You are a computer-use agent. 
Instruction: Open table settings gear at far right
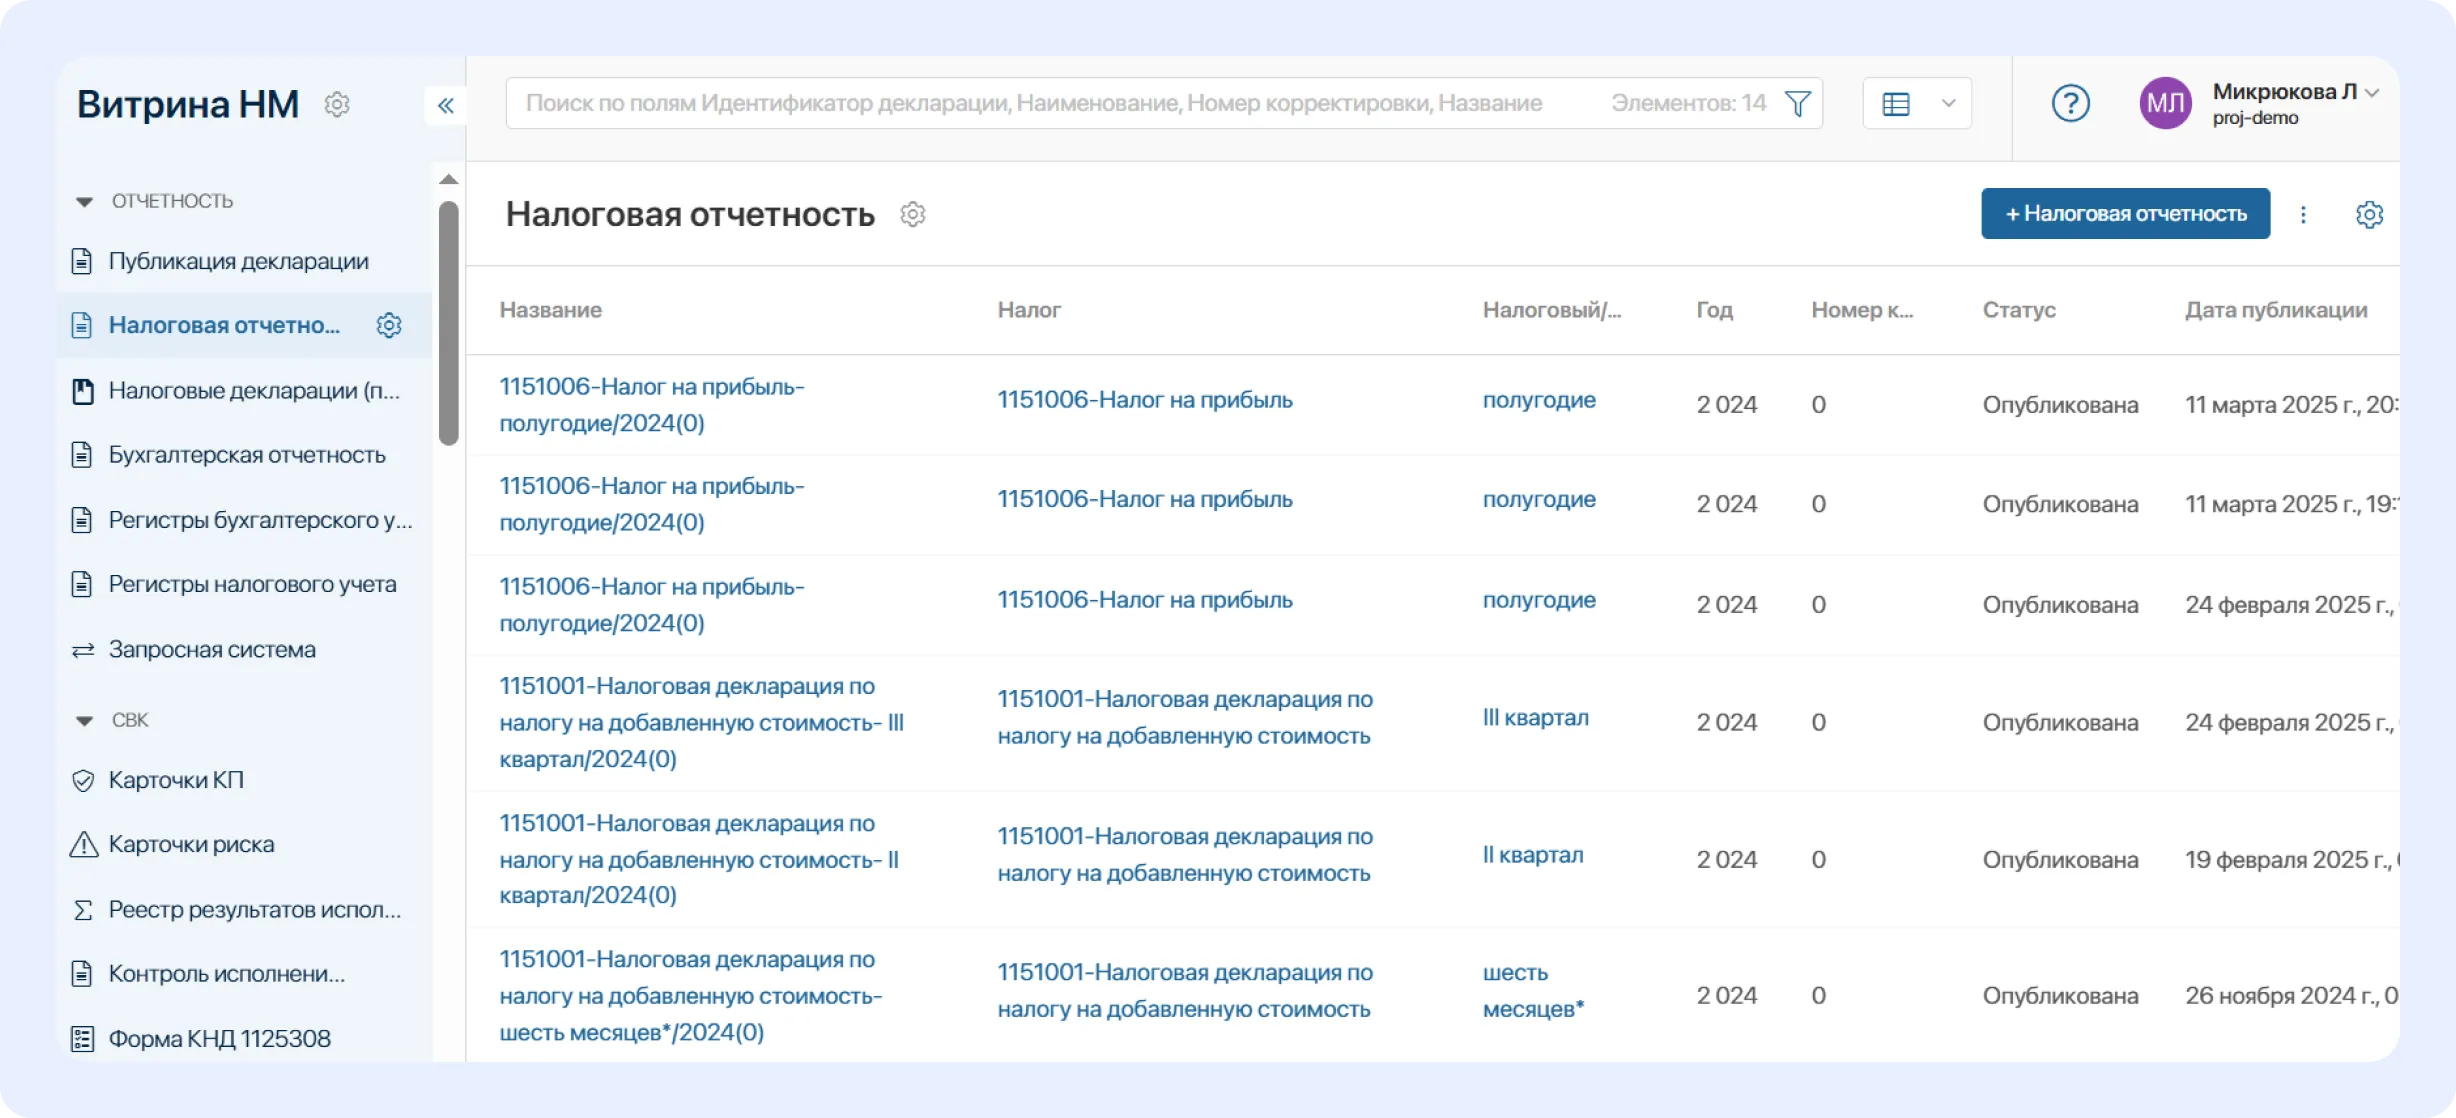tap(2369, 214)
